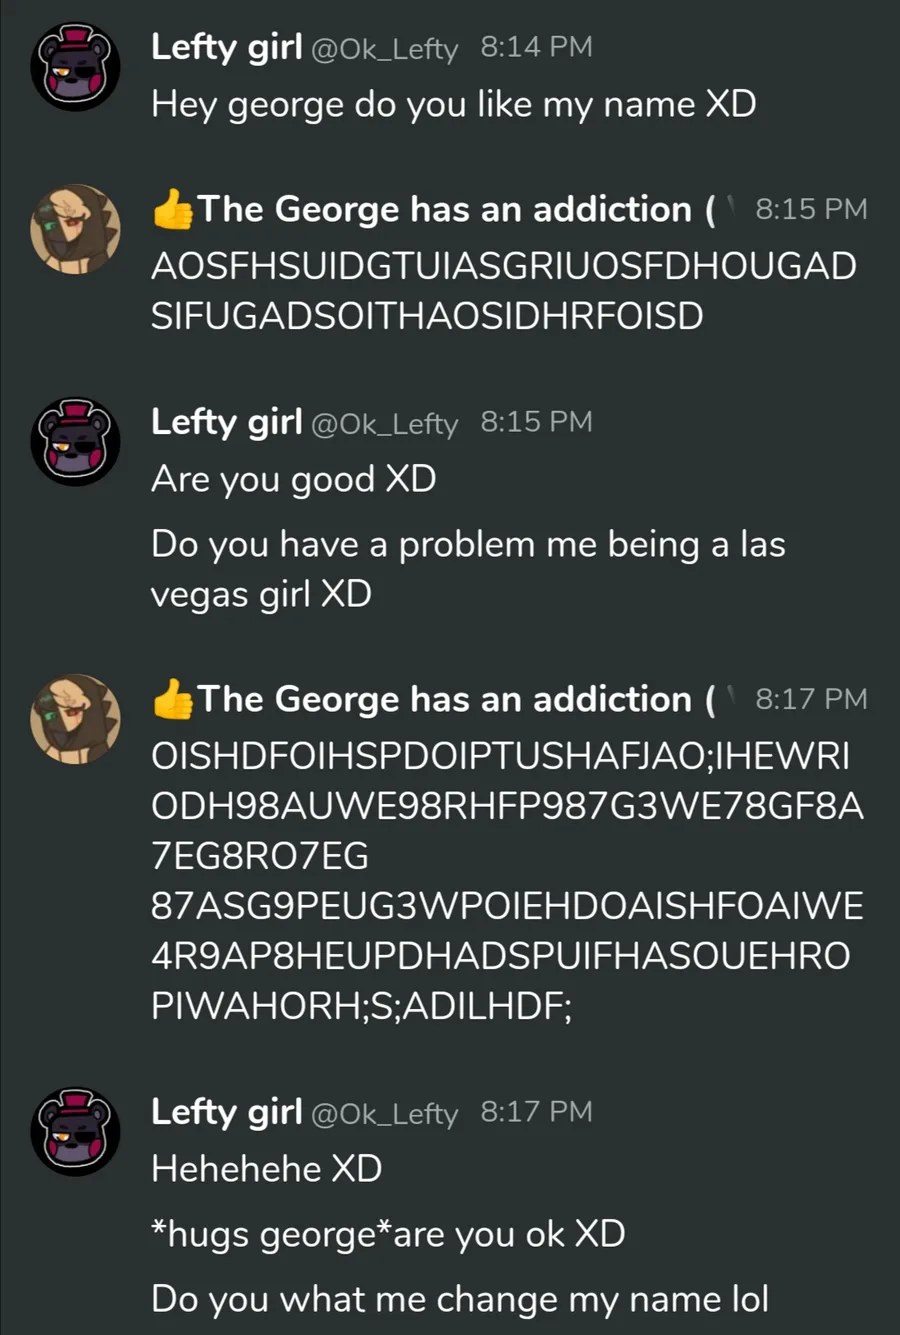Open The George avatar at 8:15 PM message
Viewport: 900px width, 1335px height.
[75, 229]
